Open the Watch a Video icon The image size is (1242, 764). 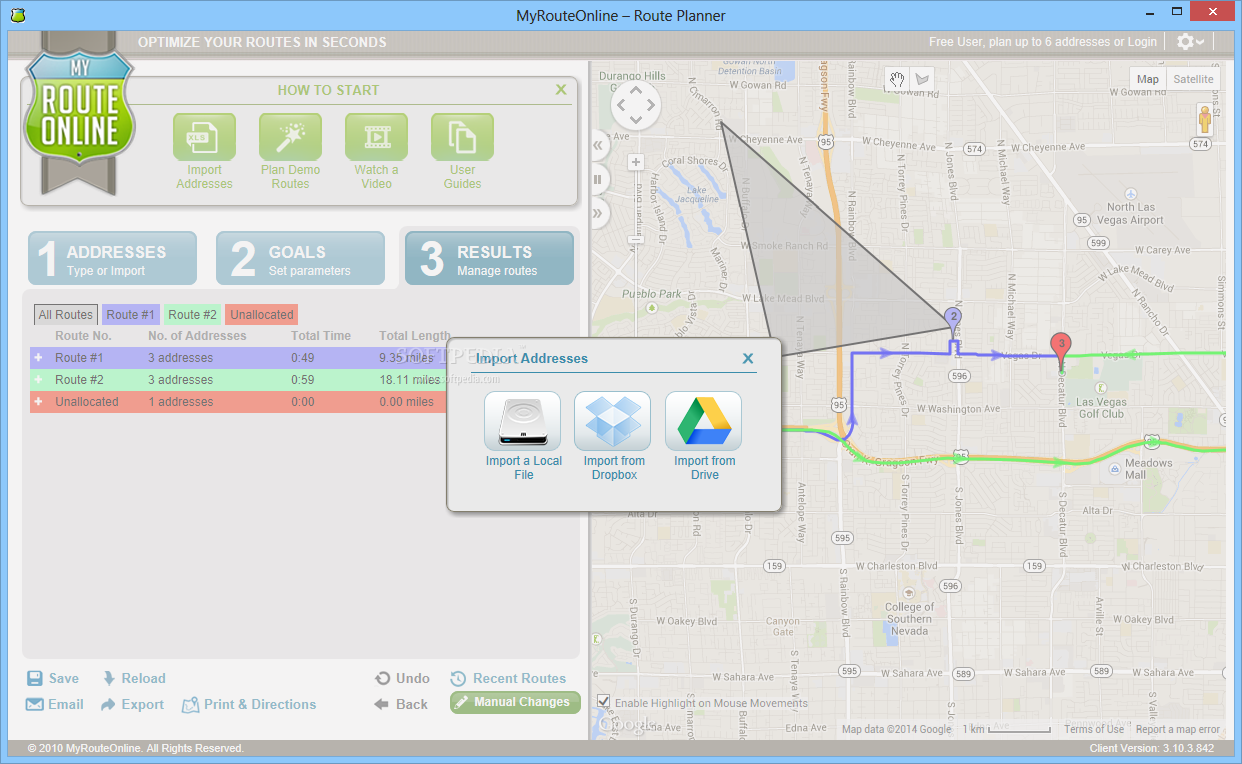(x=376, y=137)
